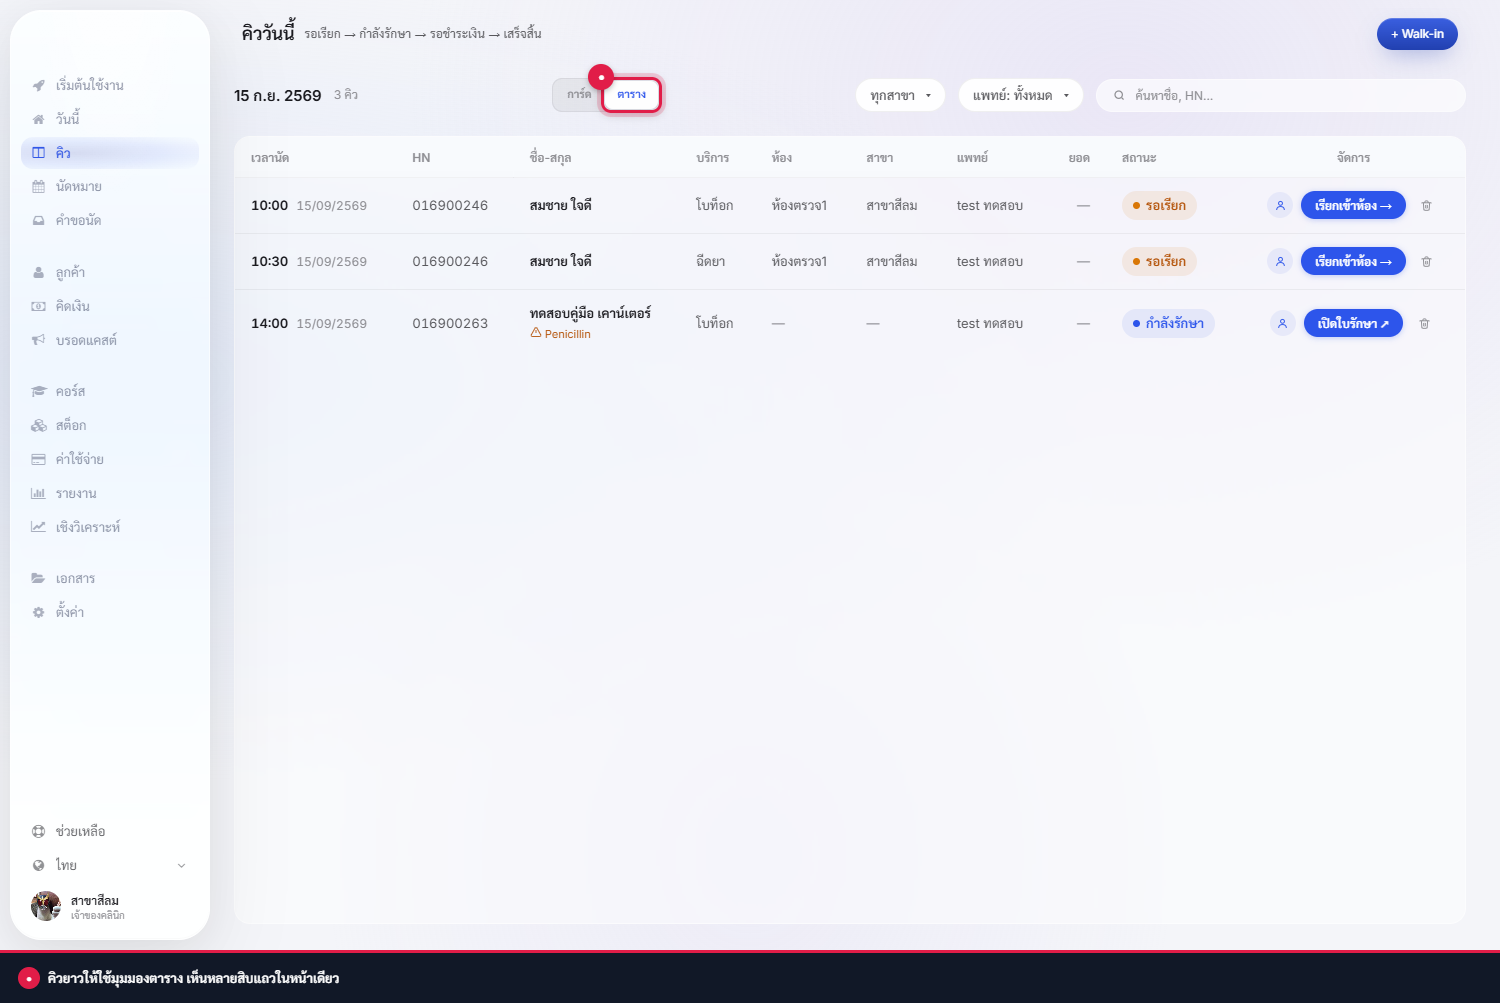Open the สาขาสีลม user profile avatar

46,906
